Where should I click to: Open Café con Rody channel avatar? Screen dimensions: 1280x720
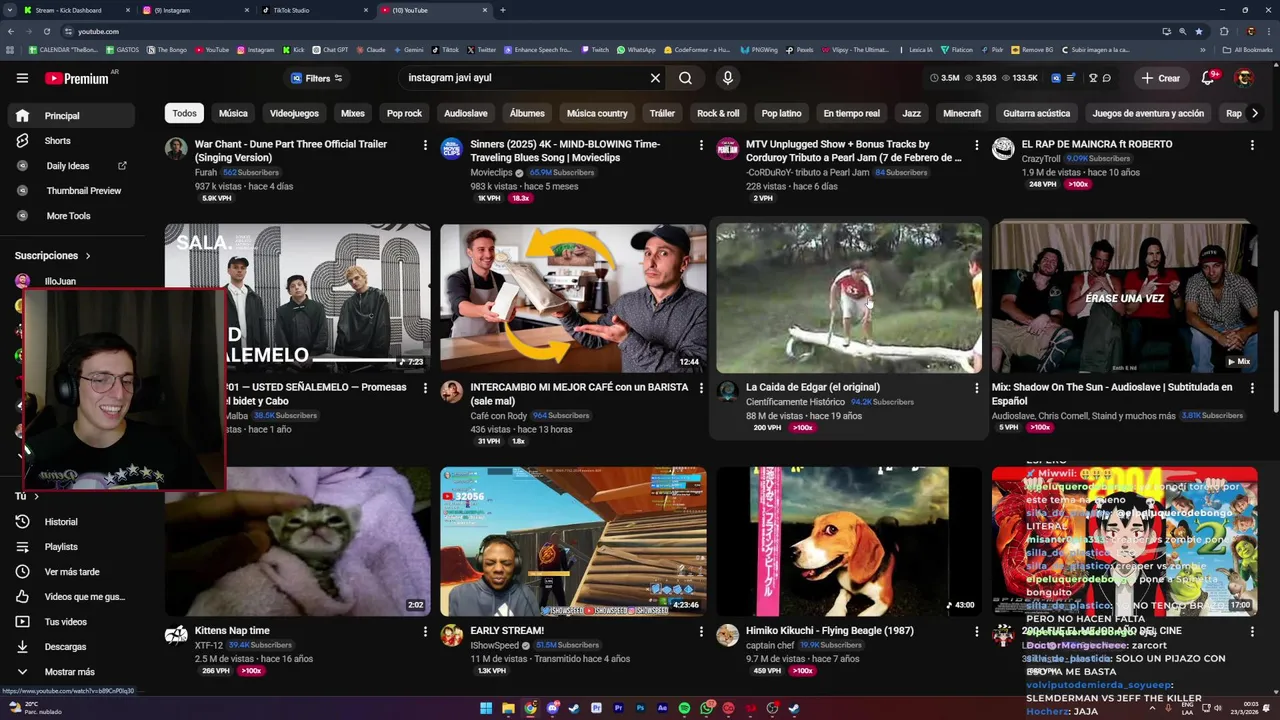point(452,392)
